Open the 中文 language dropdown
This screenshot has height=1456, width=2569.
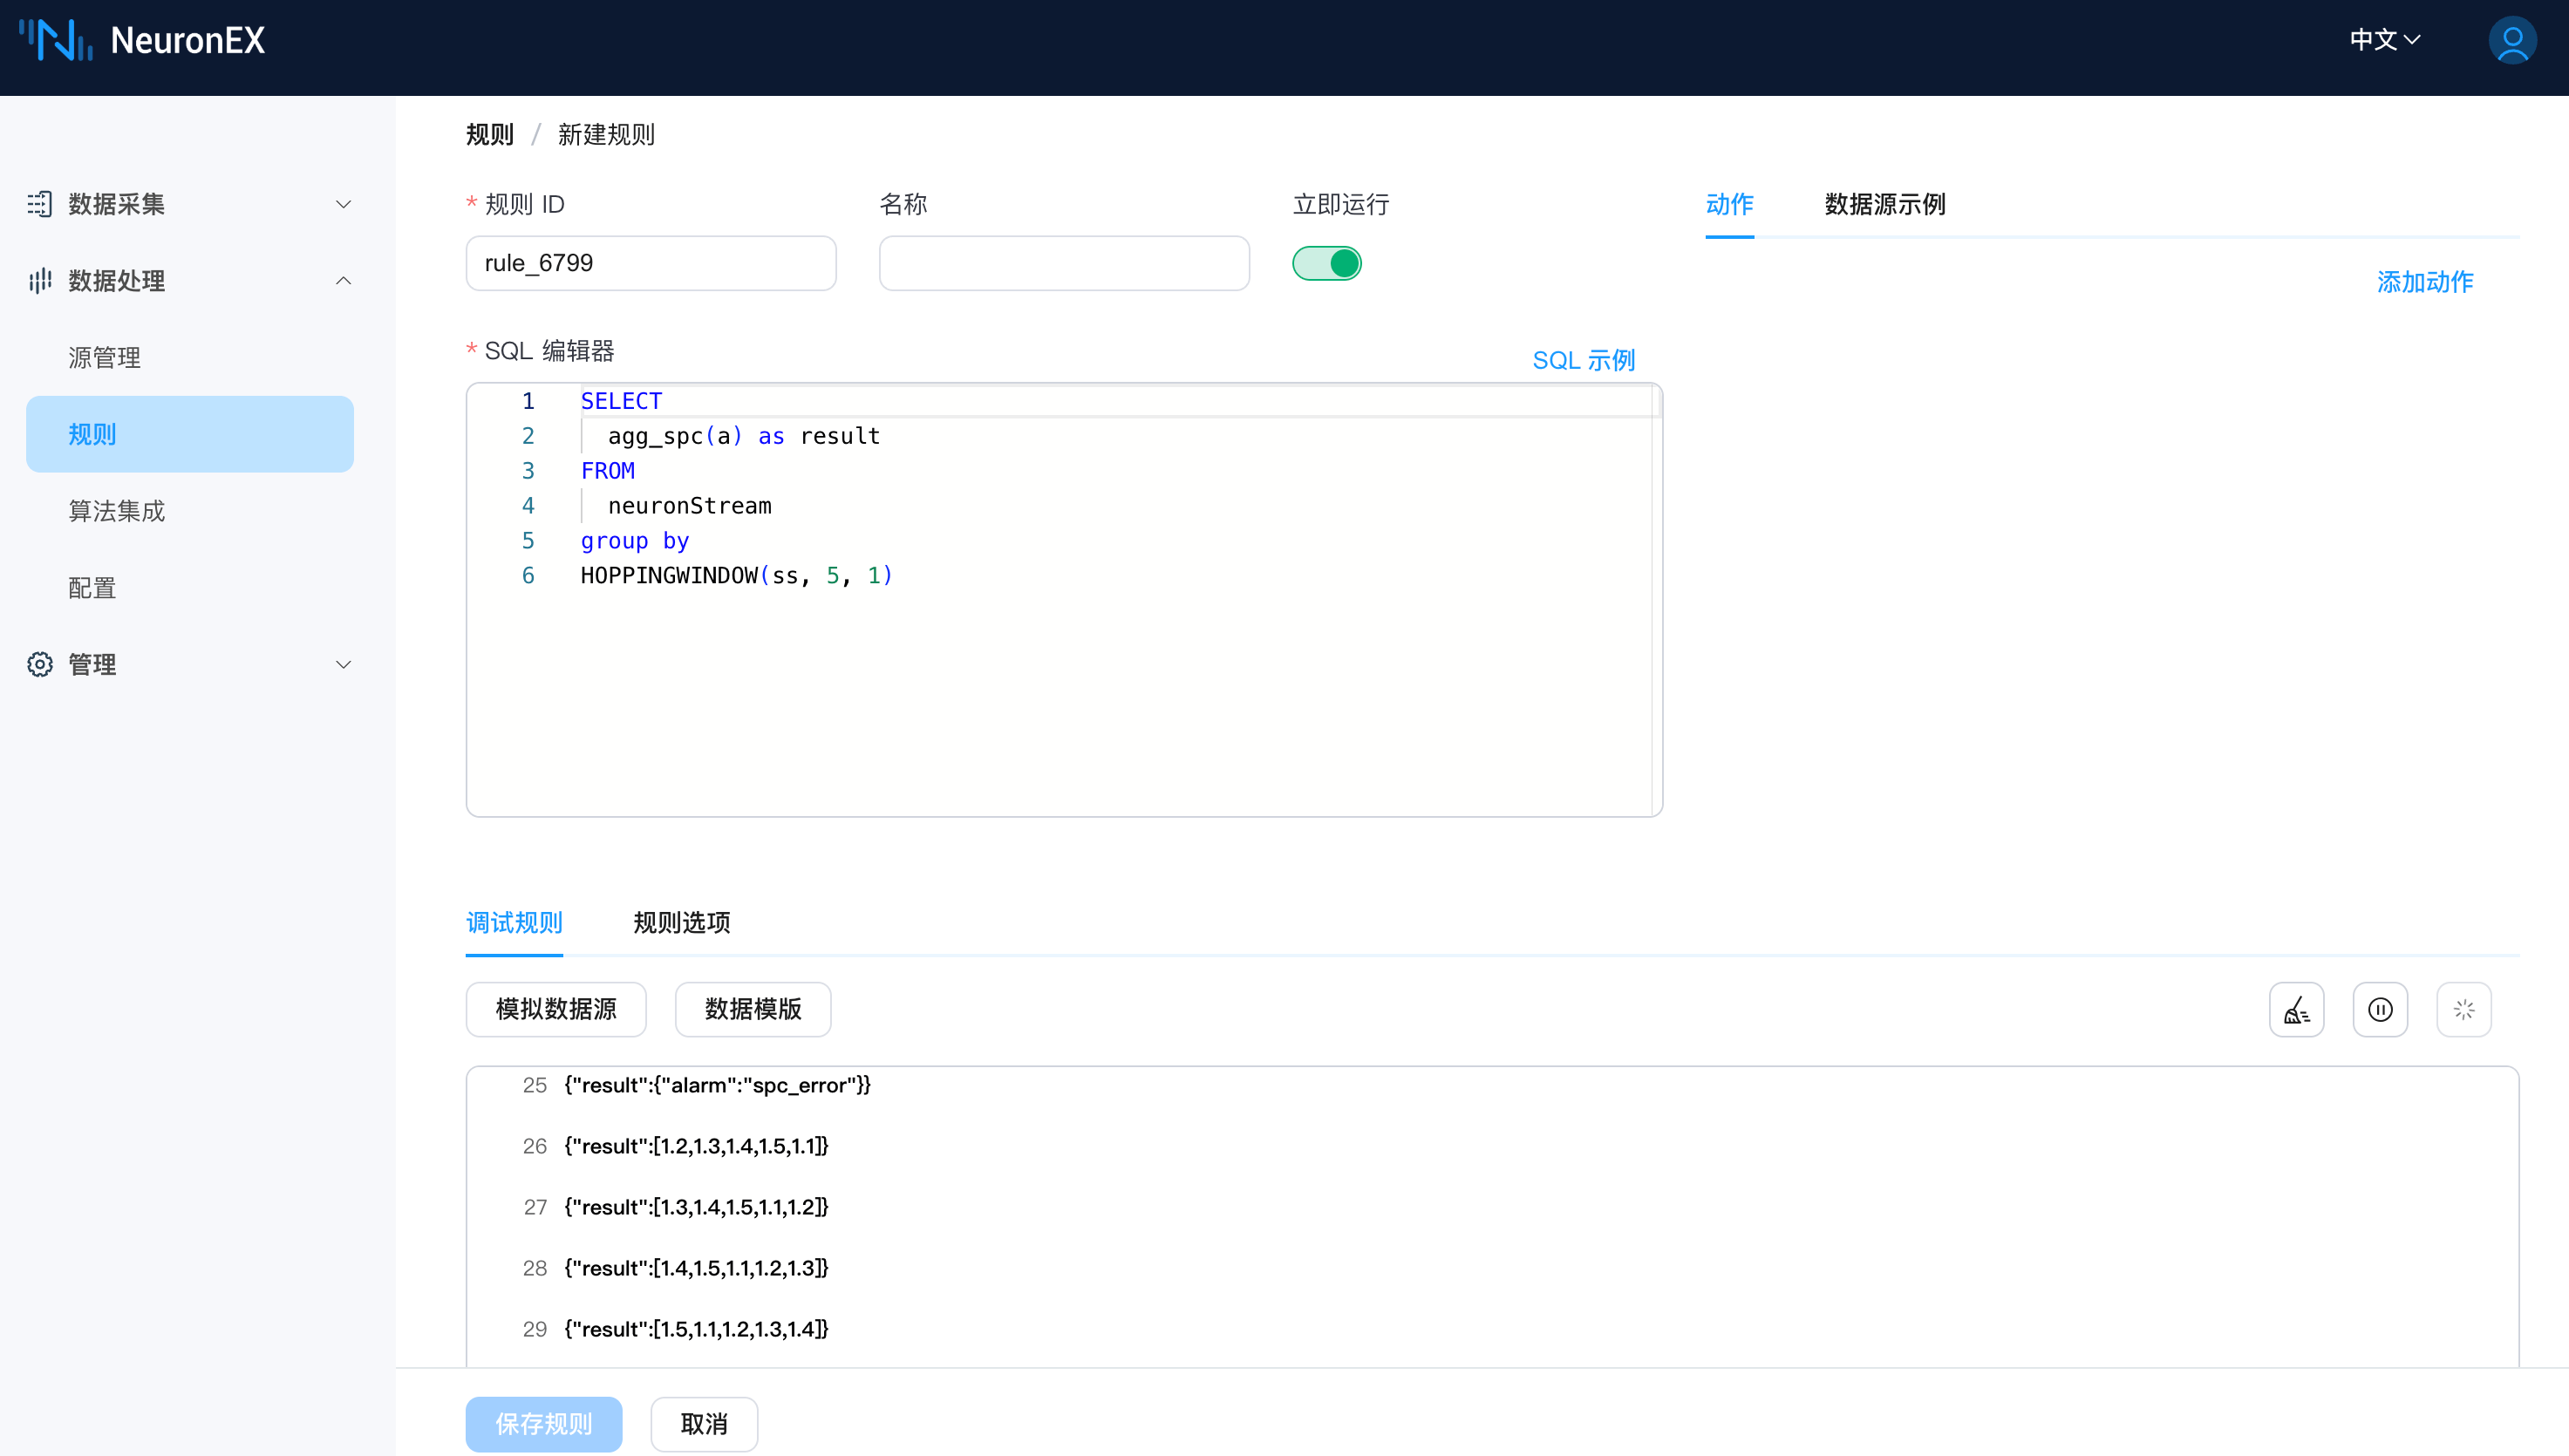tap(2384, 40)
